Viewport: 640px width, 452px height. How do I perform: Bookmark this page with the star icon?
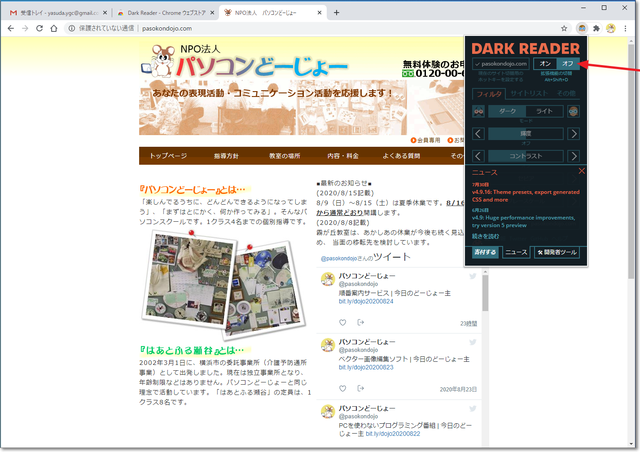point(562,30)
